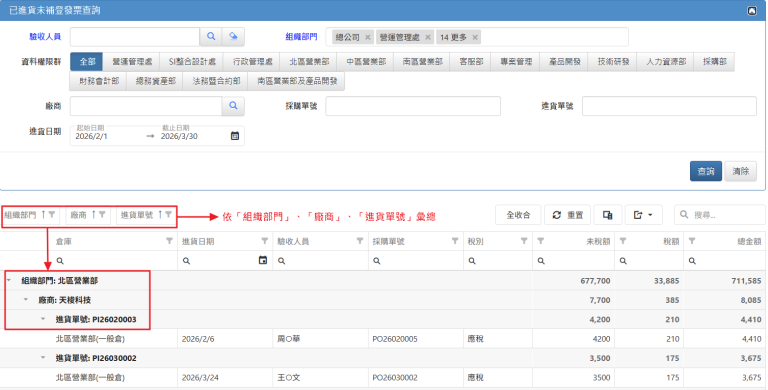Click the filter icon on 廠商 group chip
Screen dimensions: 768x390
(x=102, y=215)
